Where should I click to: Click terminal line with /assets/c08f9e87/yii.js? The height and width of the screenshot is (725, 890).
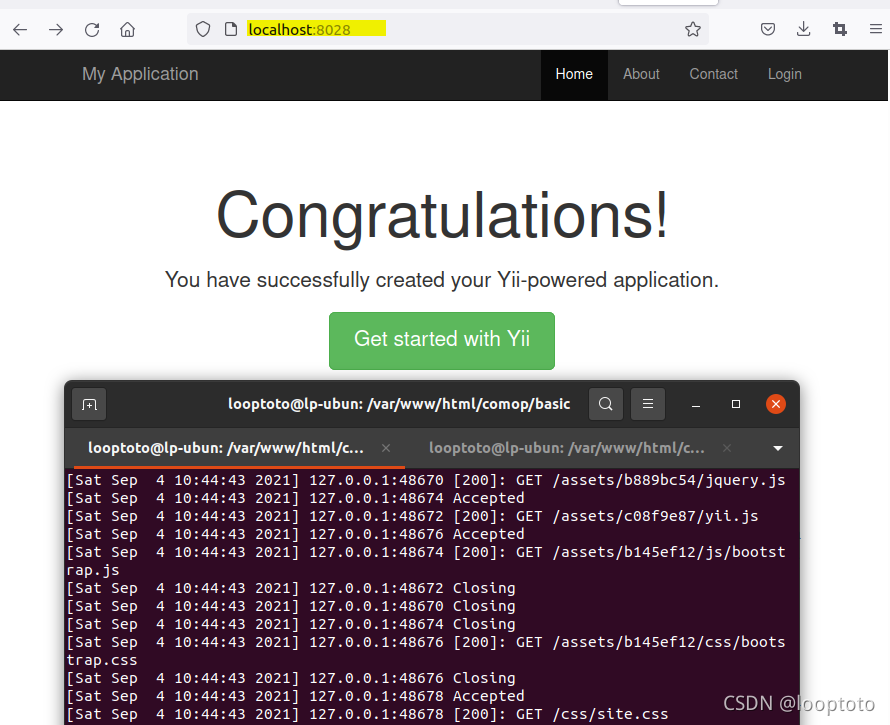tap(412, 516)
